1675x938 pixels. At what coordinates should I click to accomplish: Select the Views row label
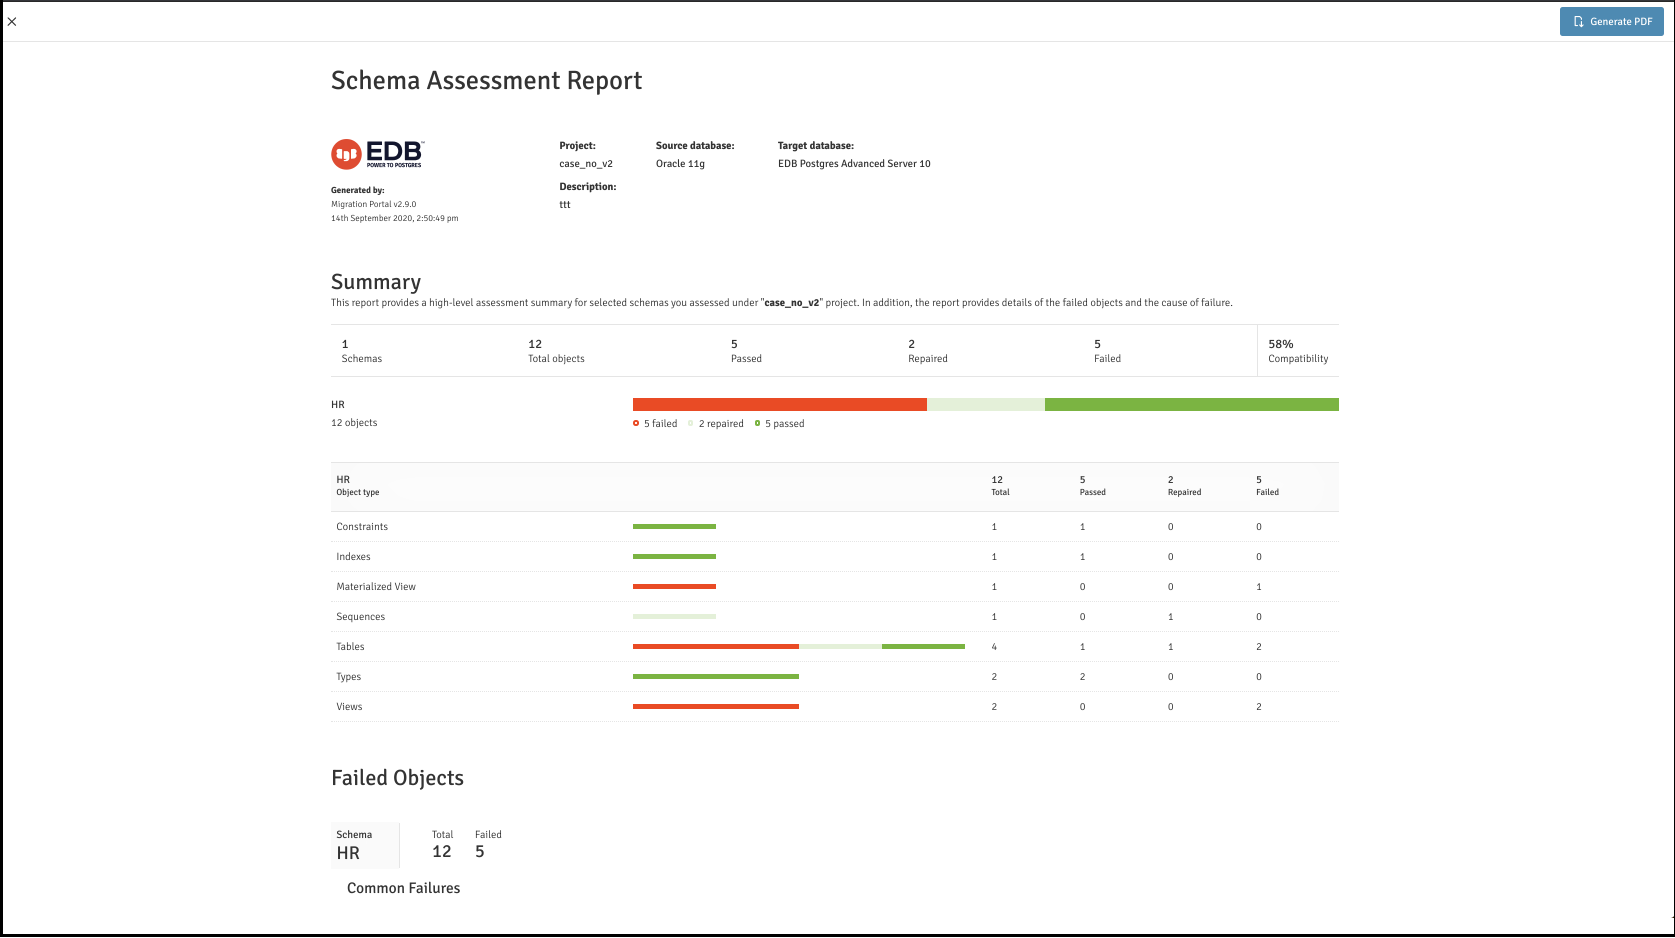tap(349, 707)
